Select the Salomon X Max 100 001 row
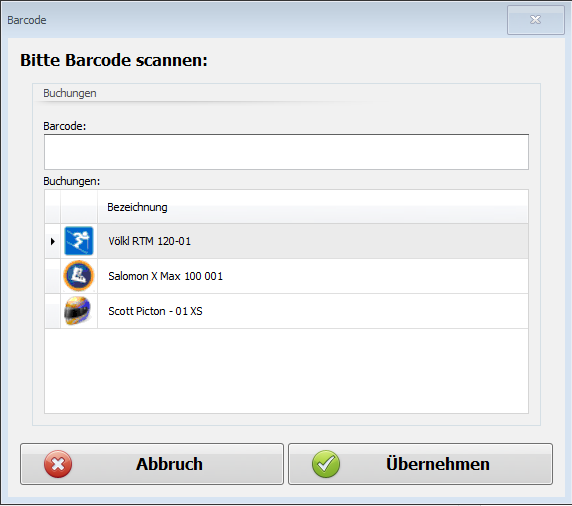 click(286, 276)
